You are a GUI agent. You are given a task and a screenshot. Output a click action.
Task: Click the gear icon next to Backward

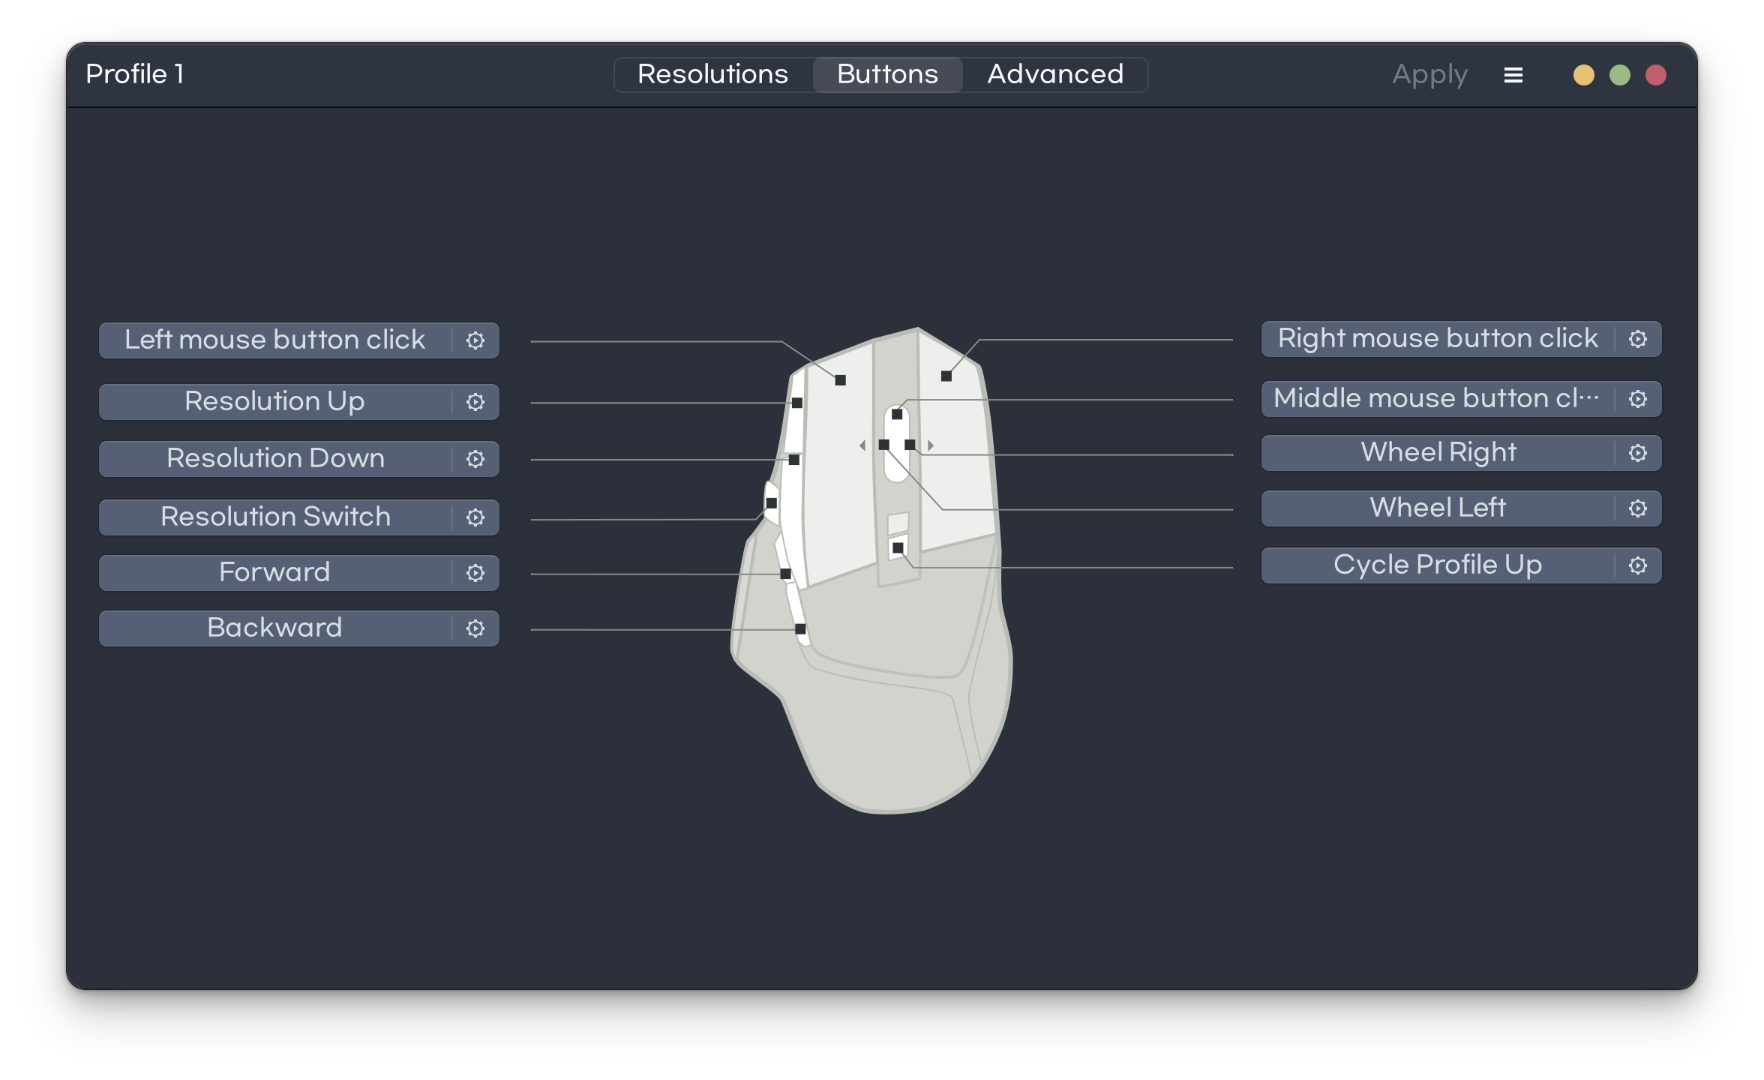pyautogui.click(x=475, y=628)
